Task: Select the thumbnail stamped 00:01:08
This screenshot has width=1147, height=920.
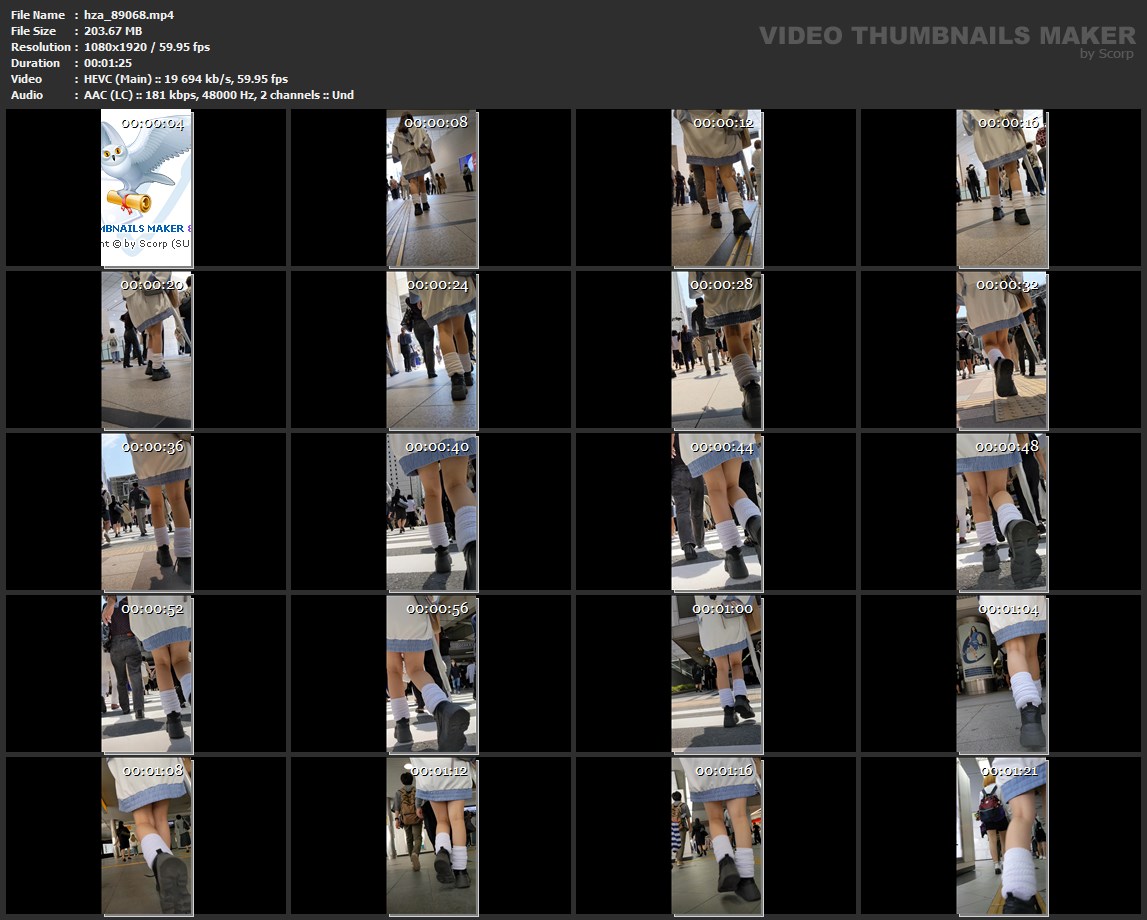Action: [146, 837]
